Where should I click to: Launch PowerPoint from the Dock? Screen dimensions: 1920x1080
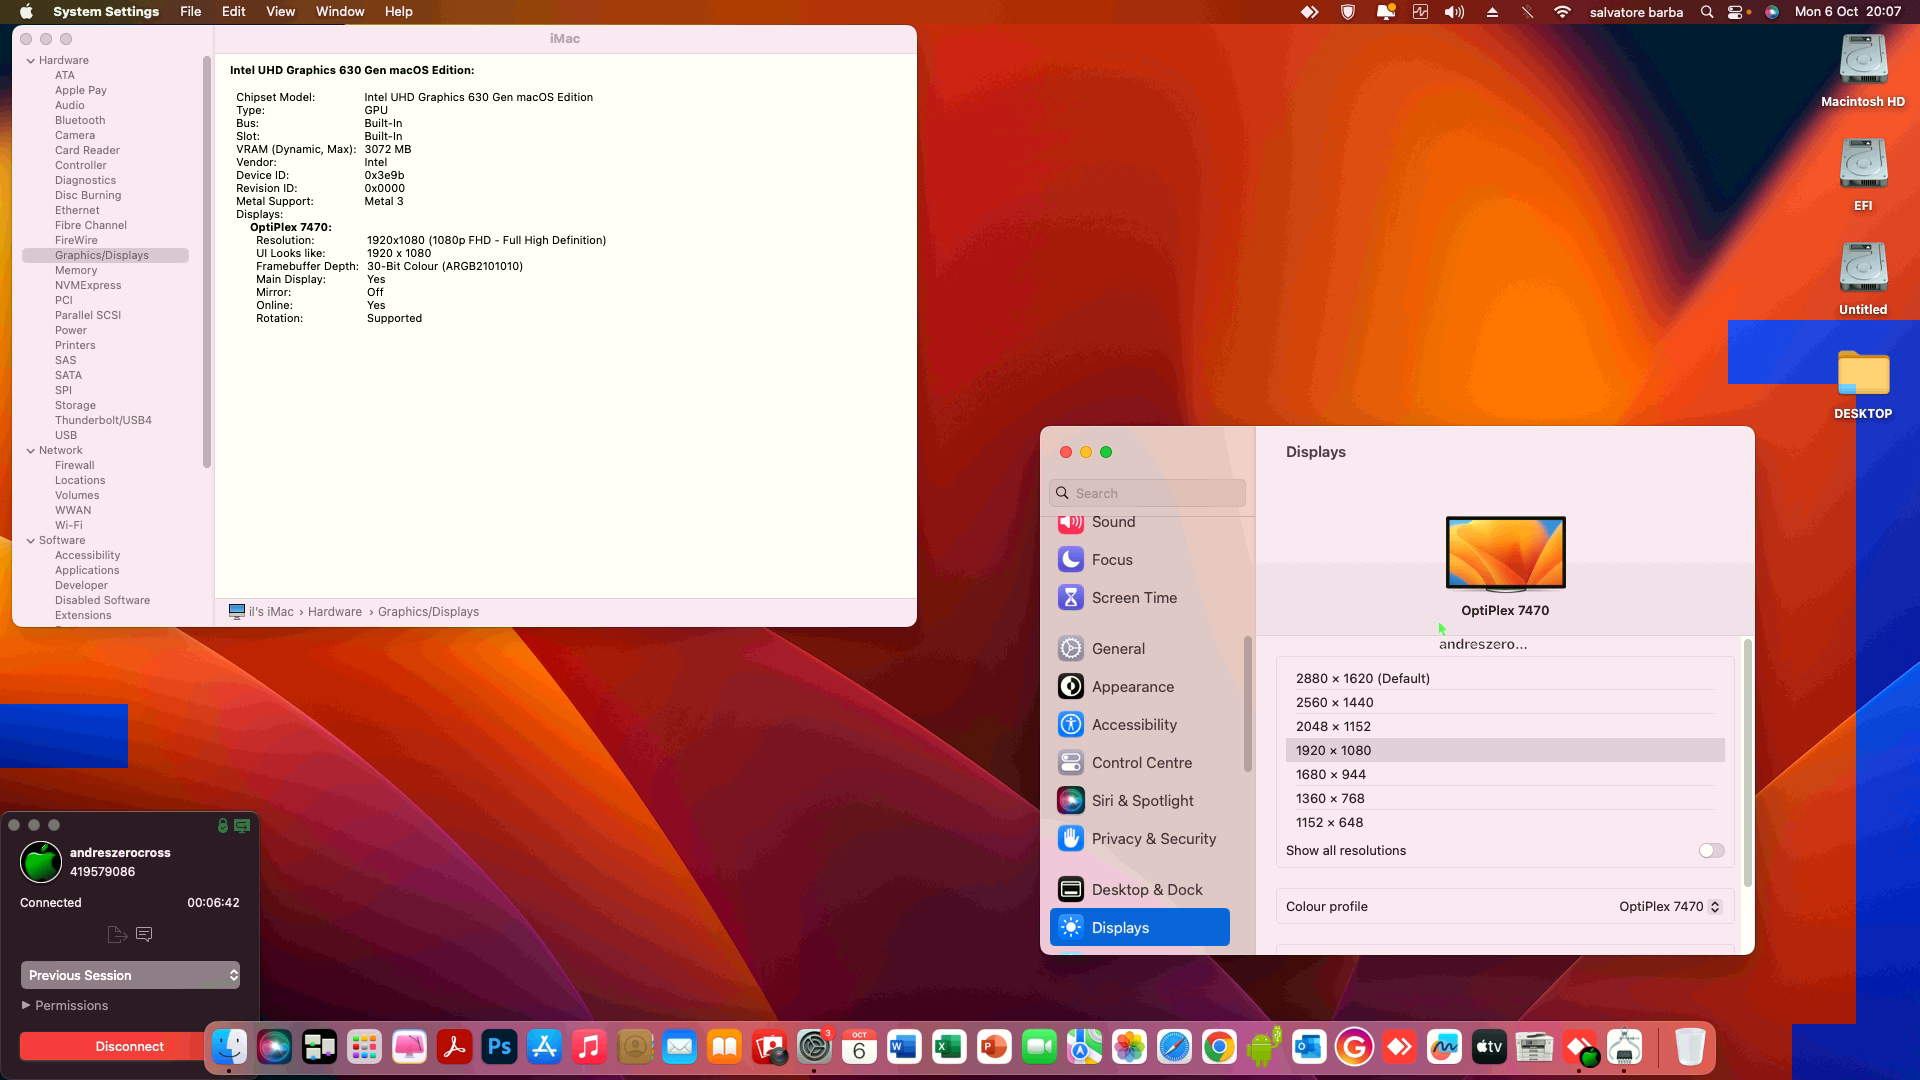tap(994, 1047)
